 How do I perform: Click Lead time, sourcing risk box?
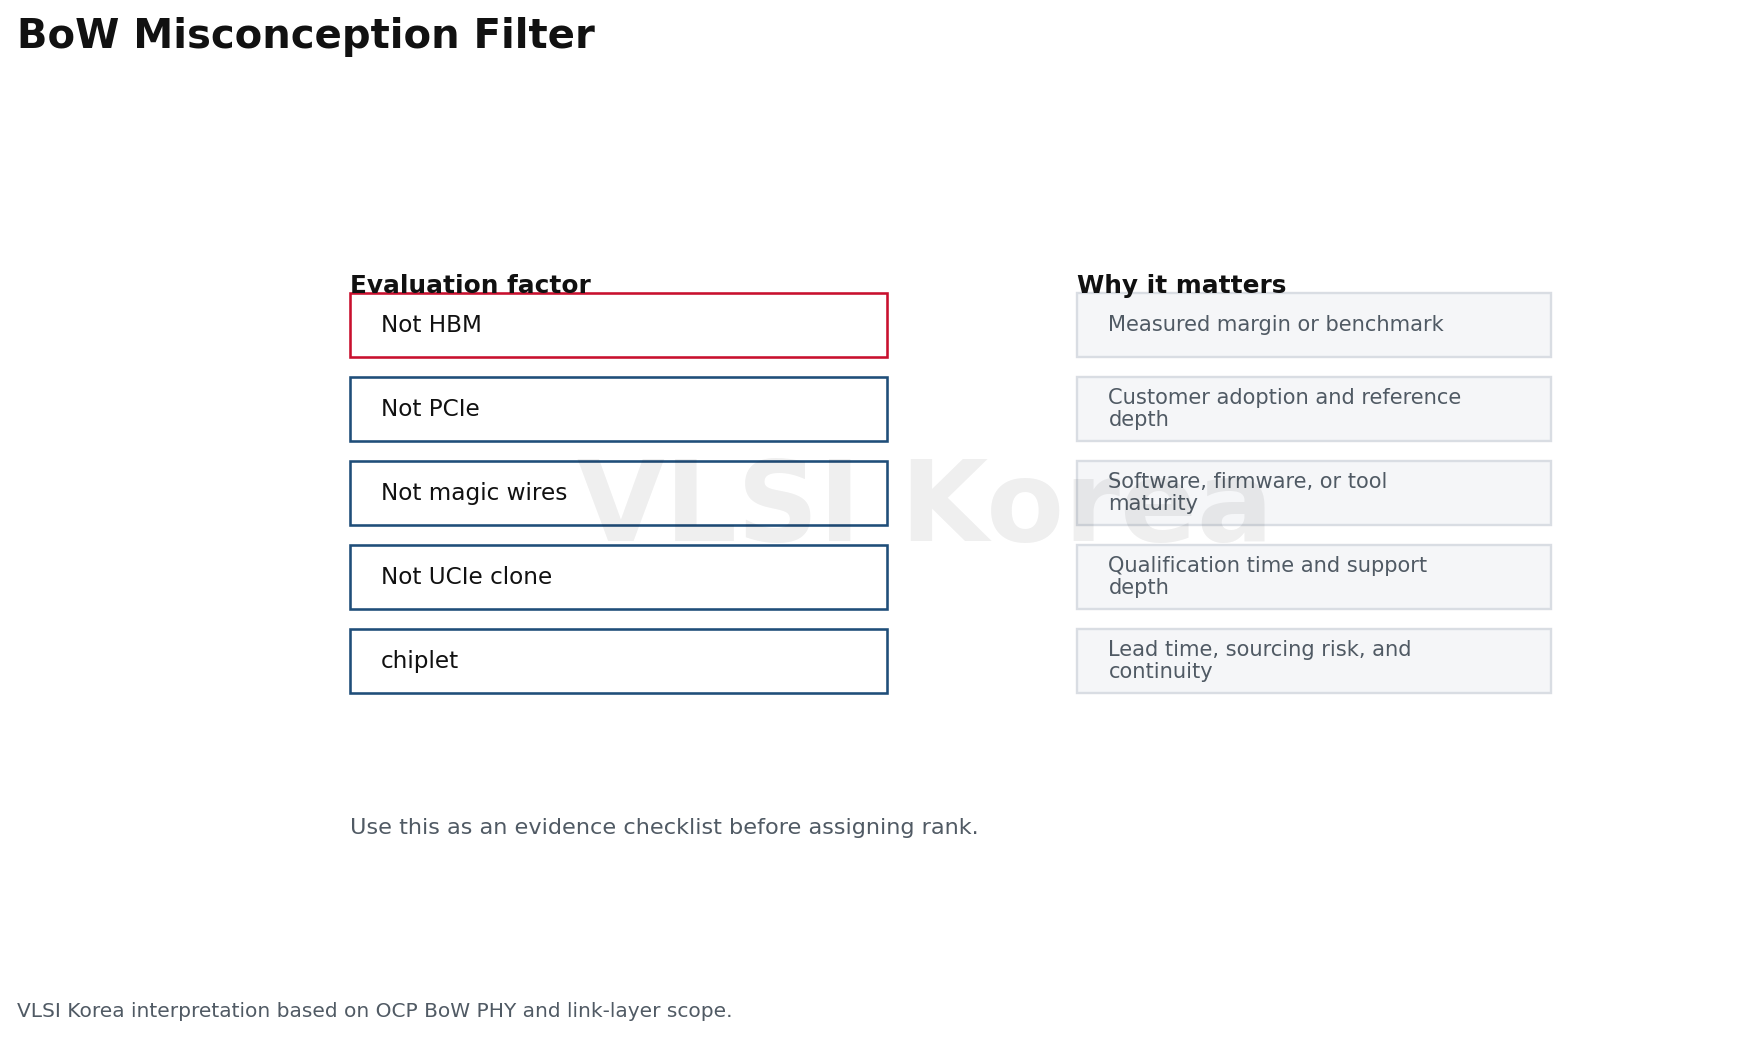pos(1313,661)
